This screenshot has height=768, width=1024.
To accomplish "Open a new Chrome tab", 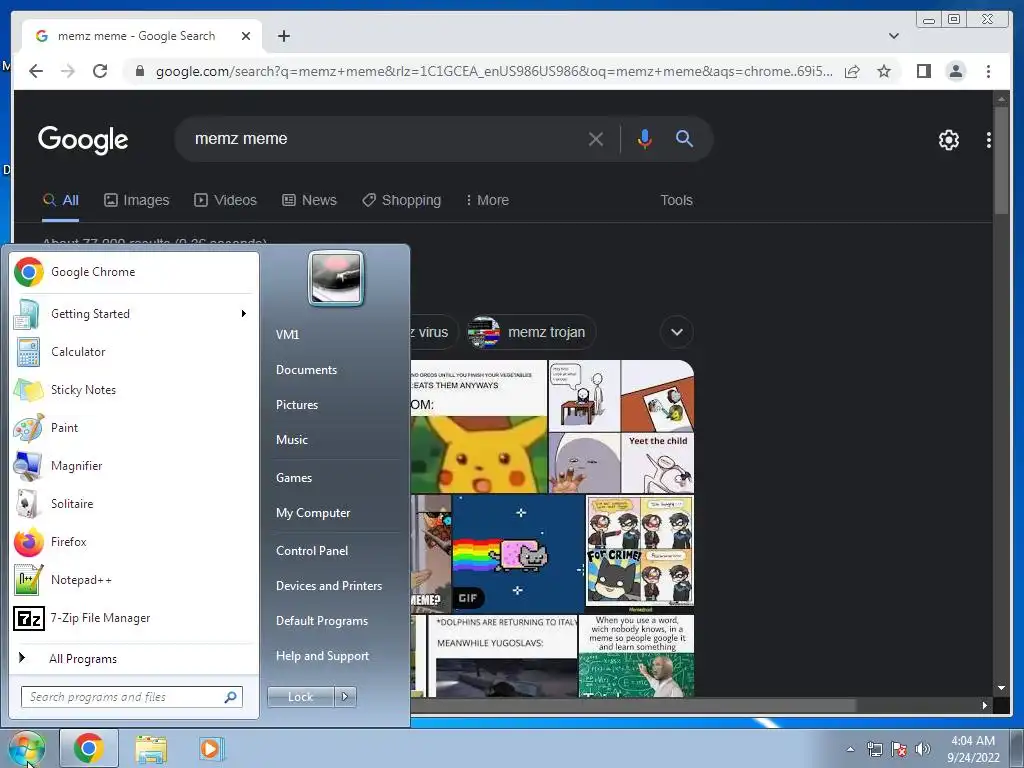I will coord(283,36).
